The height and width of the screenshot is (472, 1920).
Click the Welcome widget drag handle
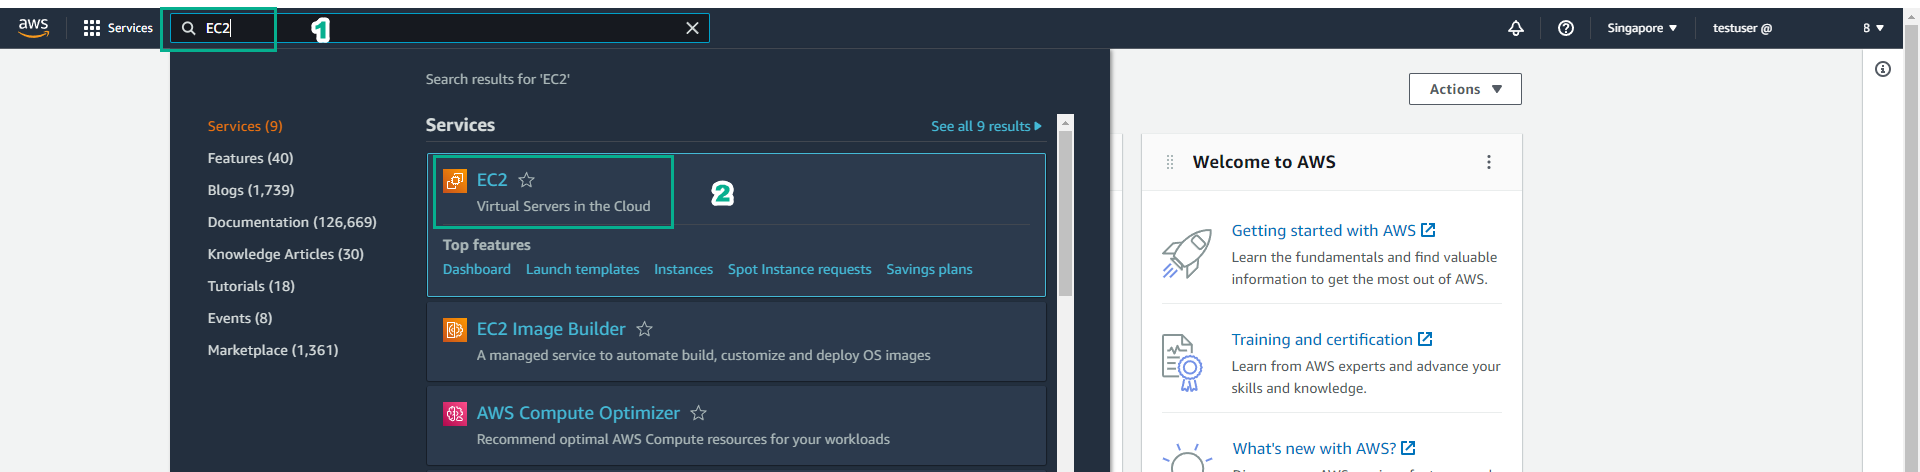coord(1170,162)
